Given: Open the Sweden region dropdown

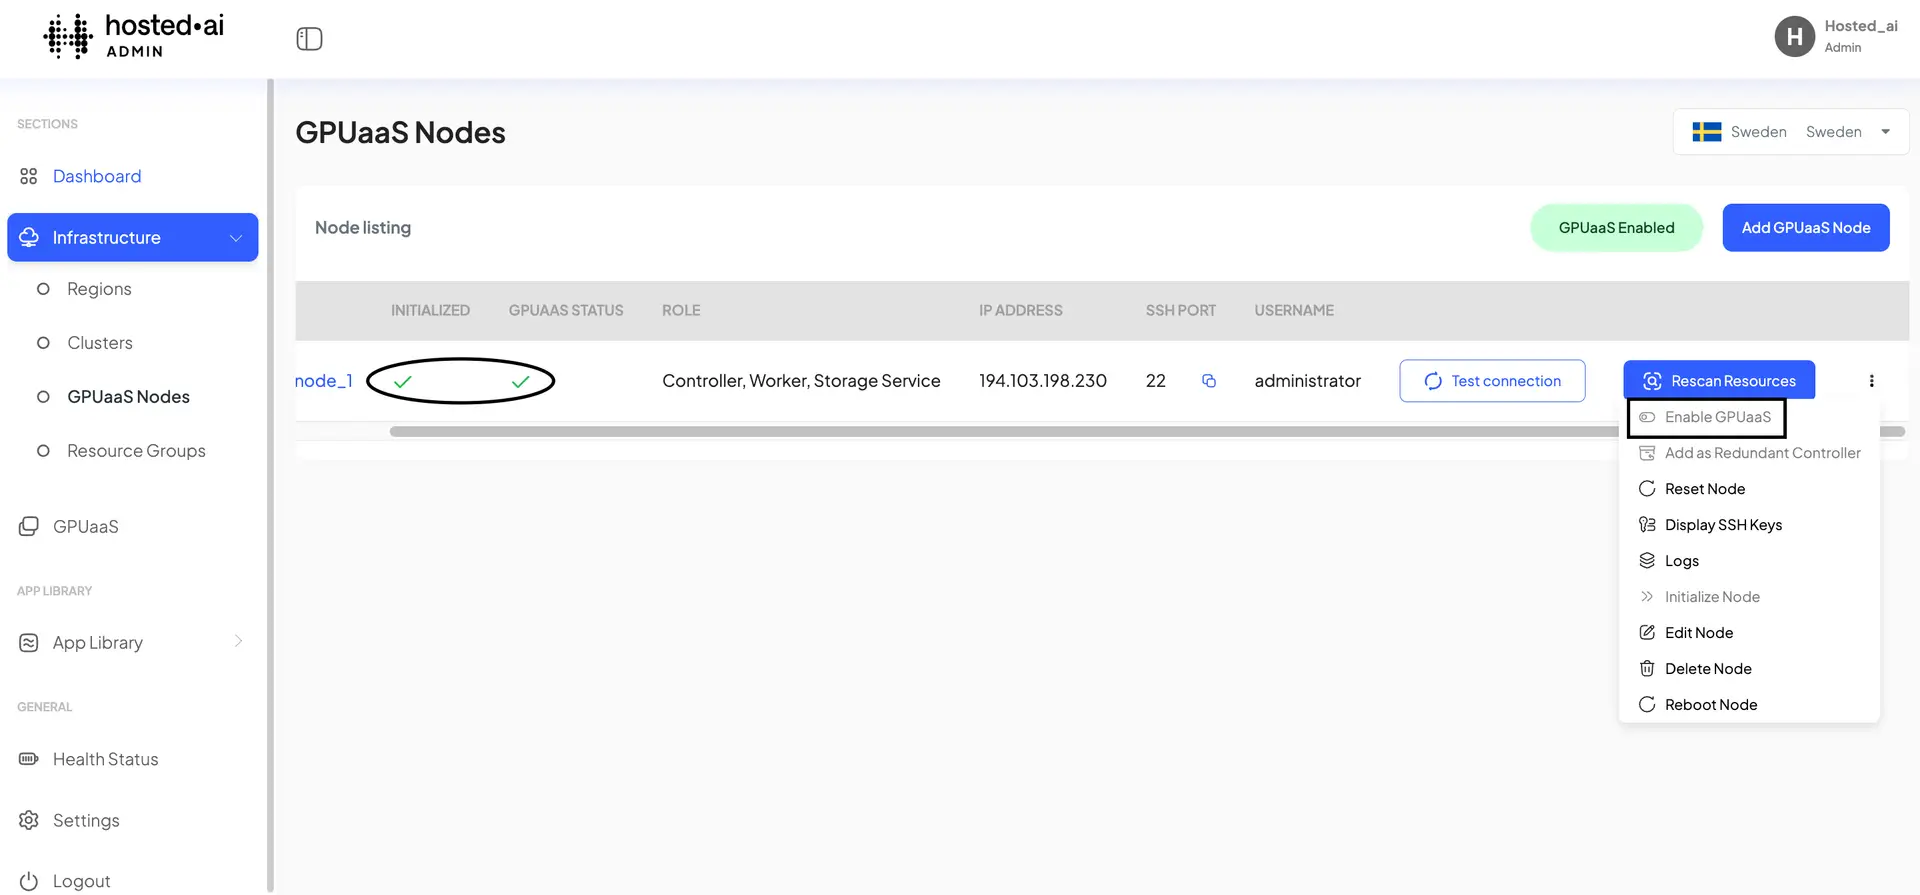Looking at the screenshot, I should (1790, 132).
